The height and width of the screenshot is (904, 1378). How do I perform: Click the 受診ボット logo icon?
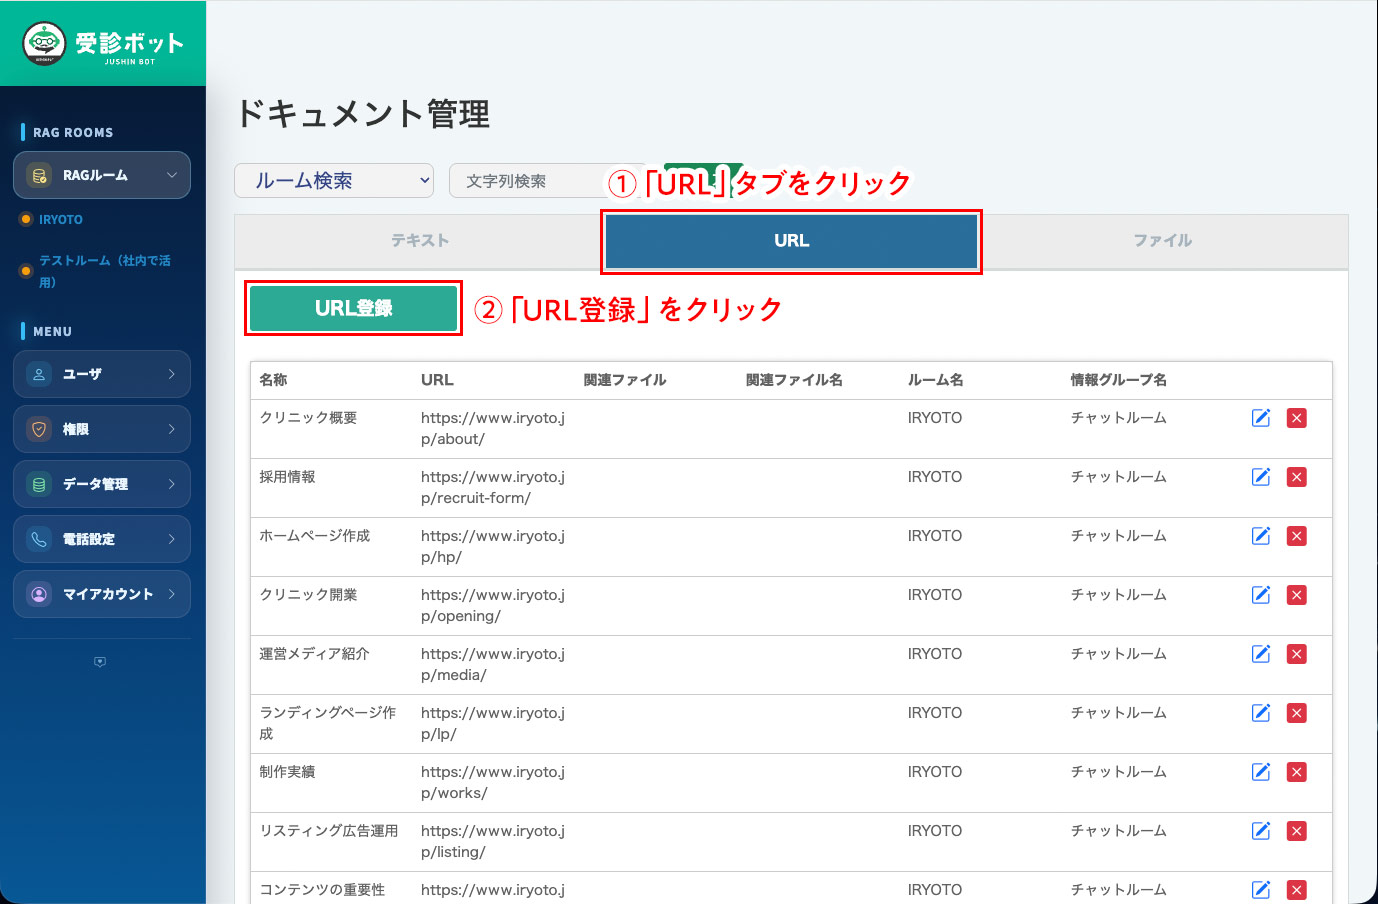44,43
